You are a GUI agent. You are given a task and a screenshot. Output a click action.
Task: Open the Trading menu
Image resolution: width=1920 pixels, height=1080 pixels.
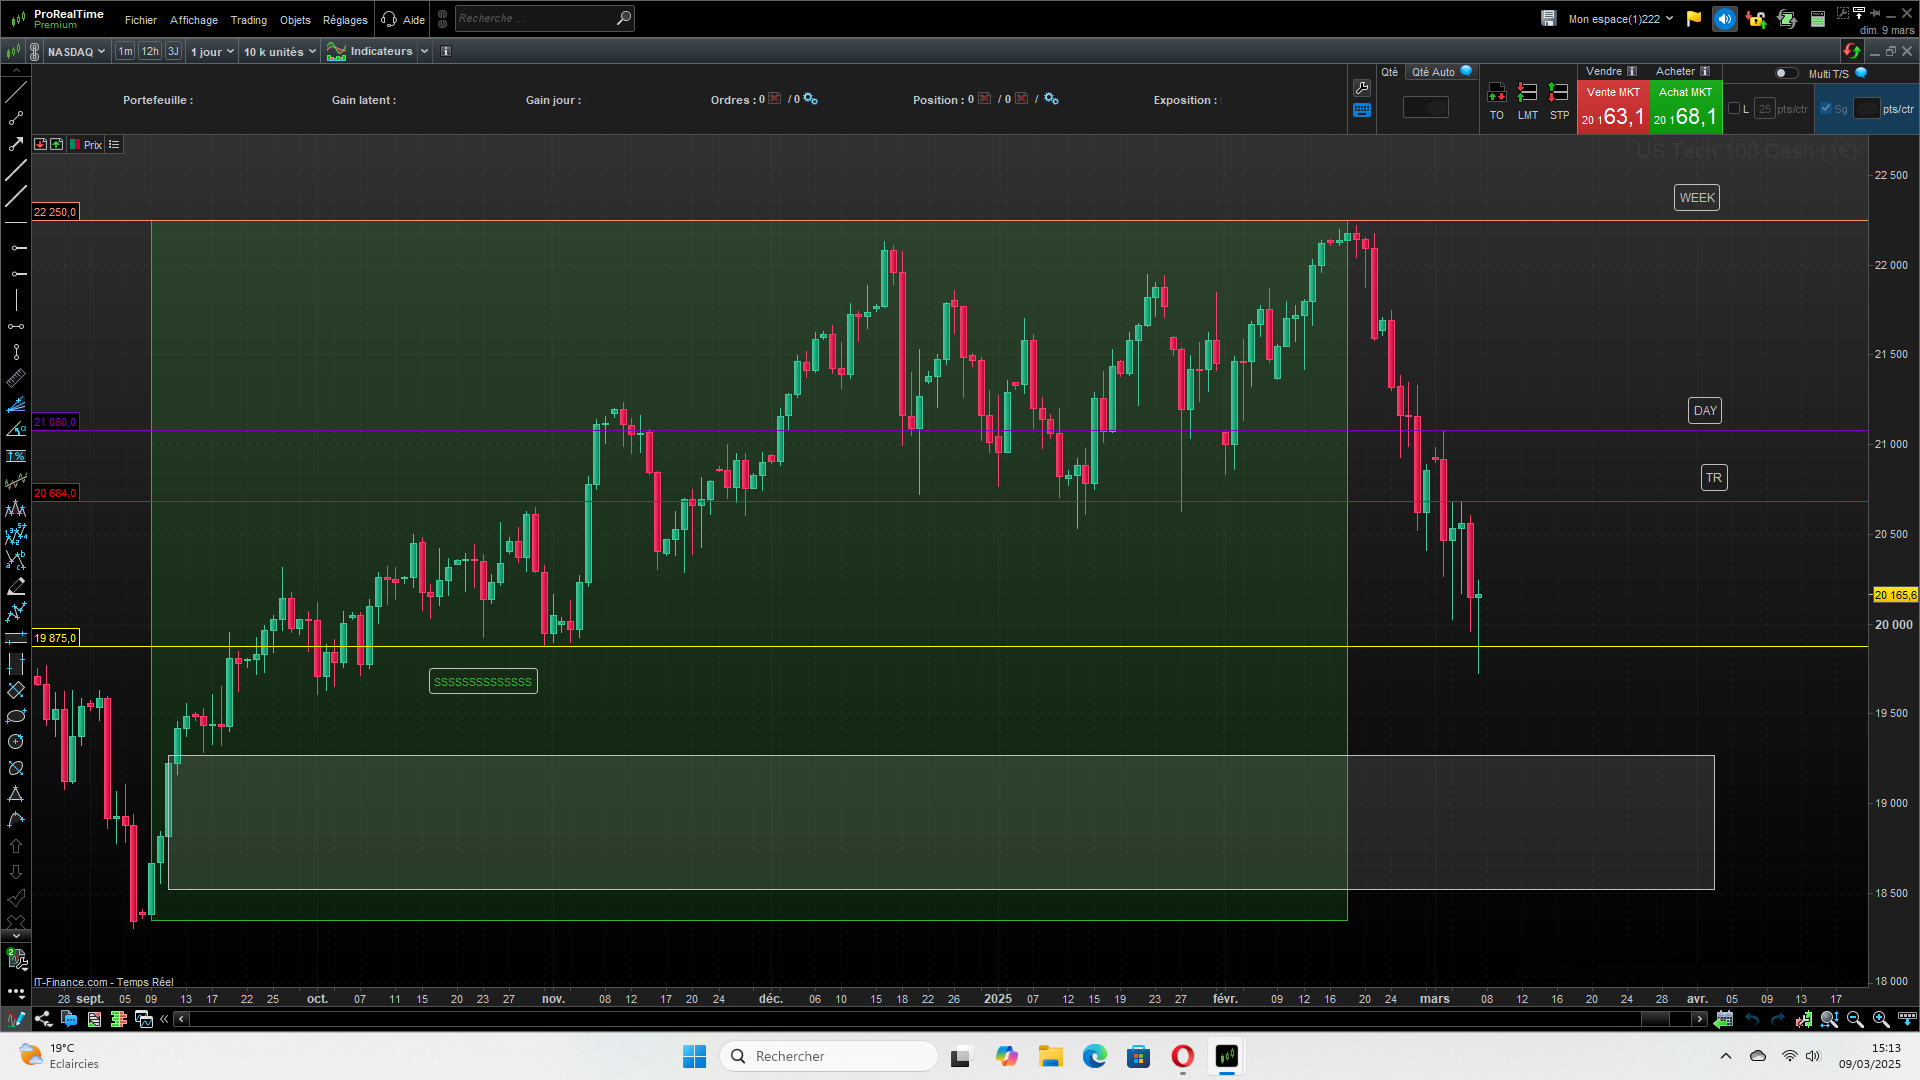click(248, 20)
